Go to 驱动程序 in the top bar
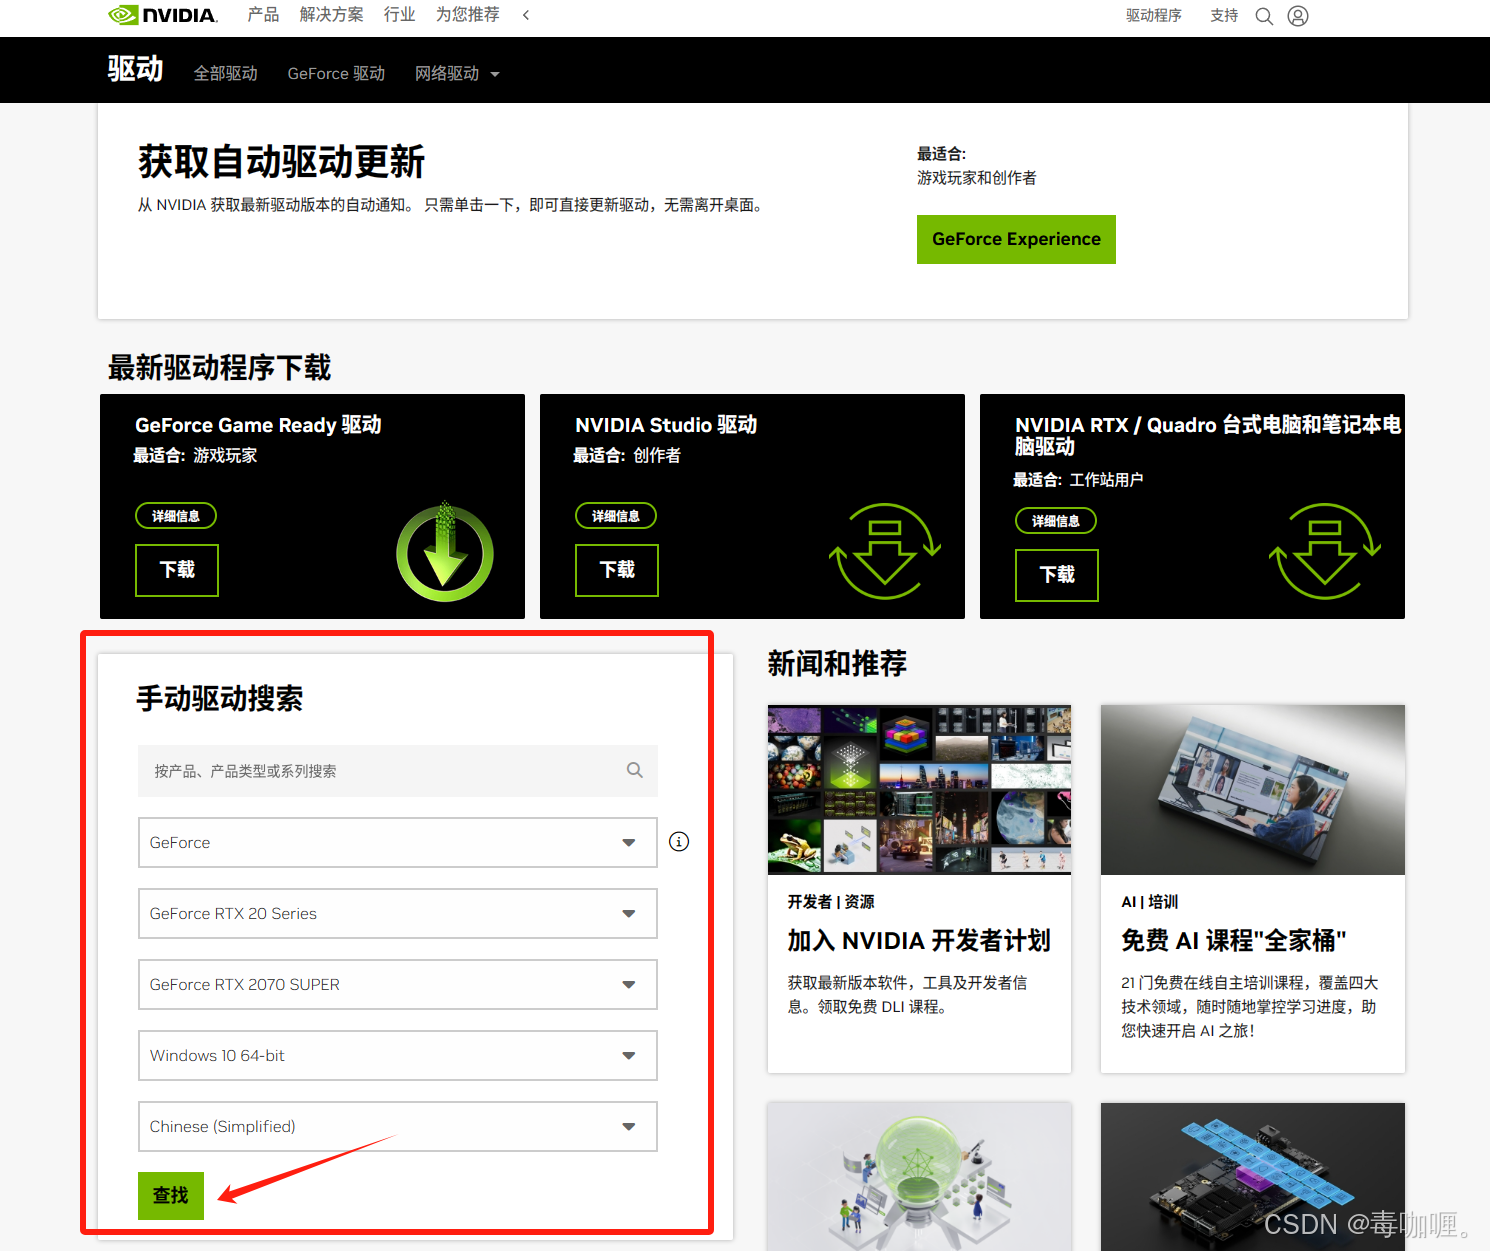This screenshot has width=1490, height=1251. (1154, 16)
